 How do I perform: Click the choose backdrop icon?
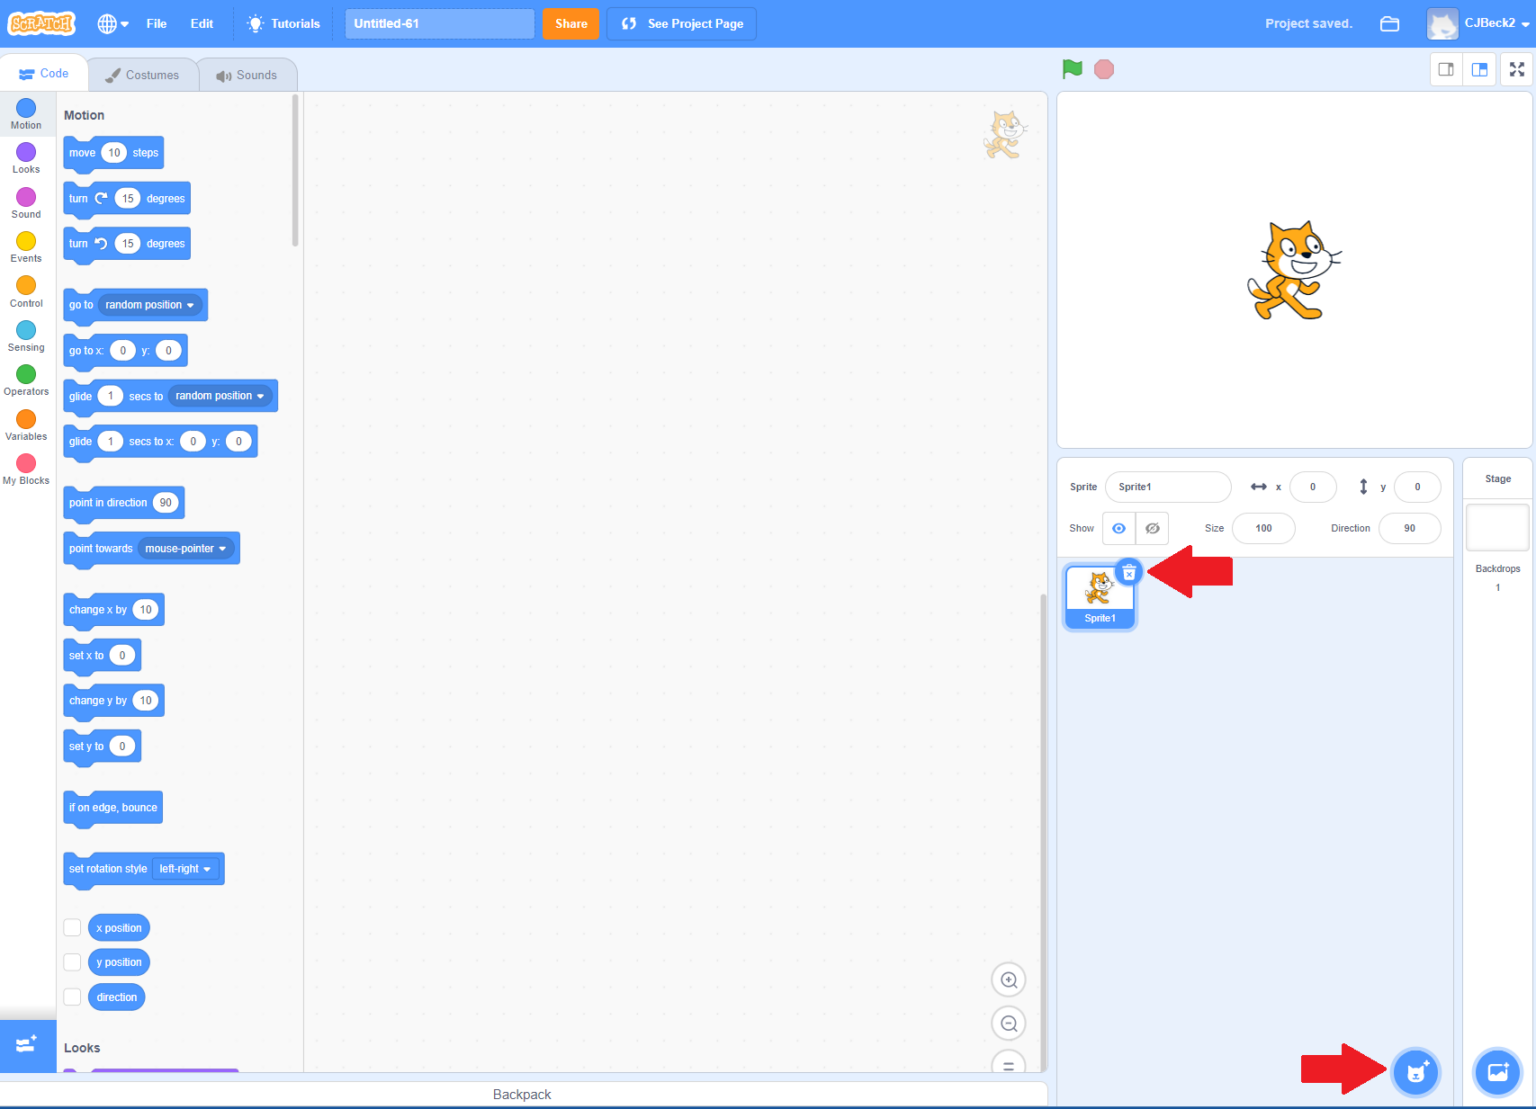[1497, 1071]
